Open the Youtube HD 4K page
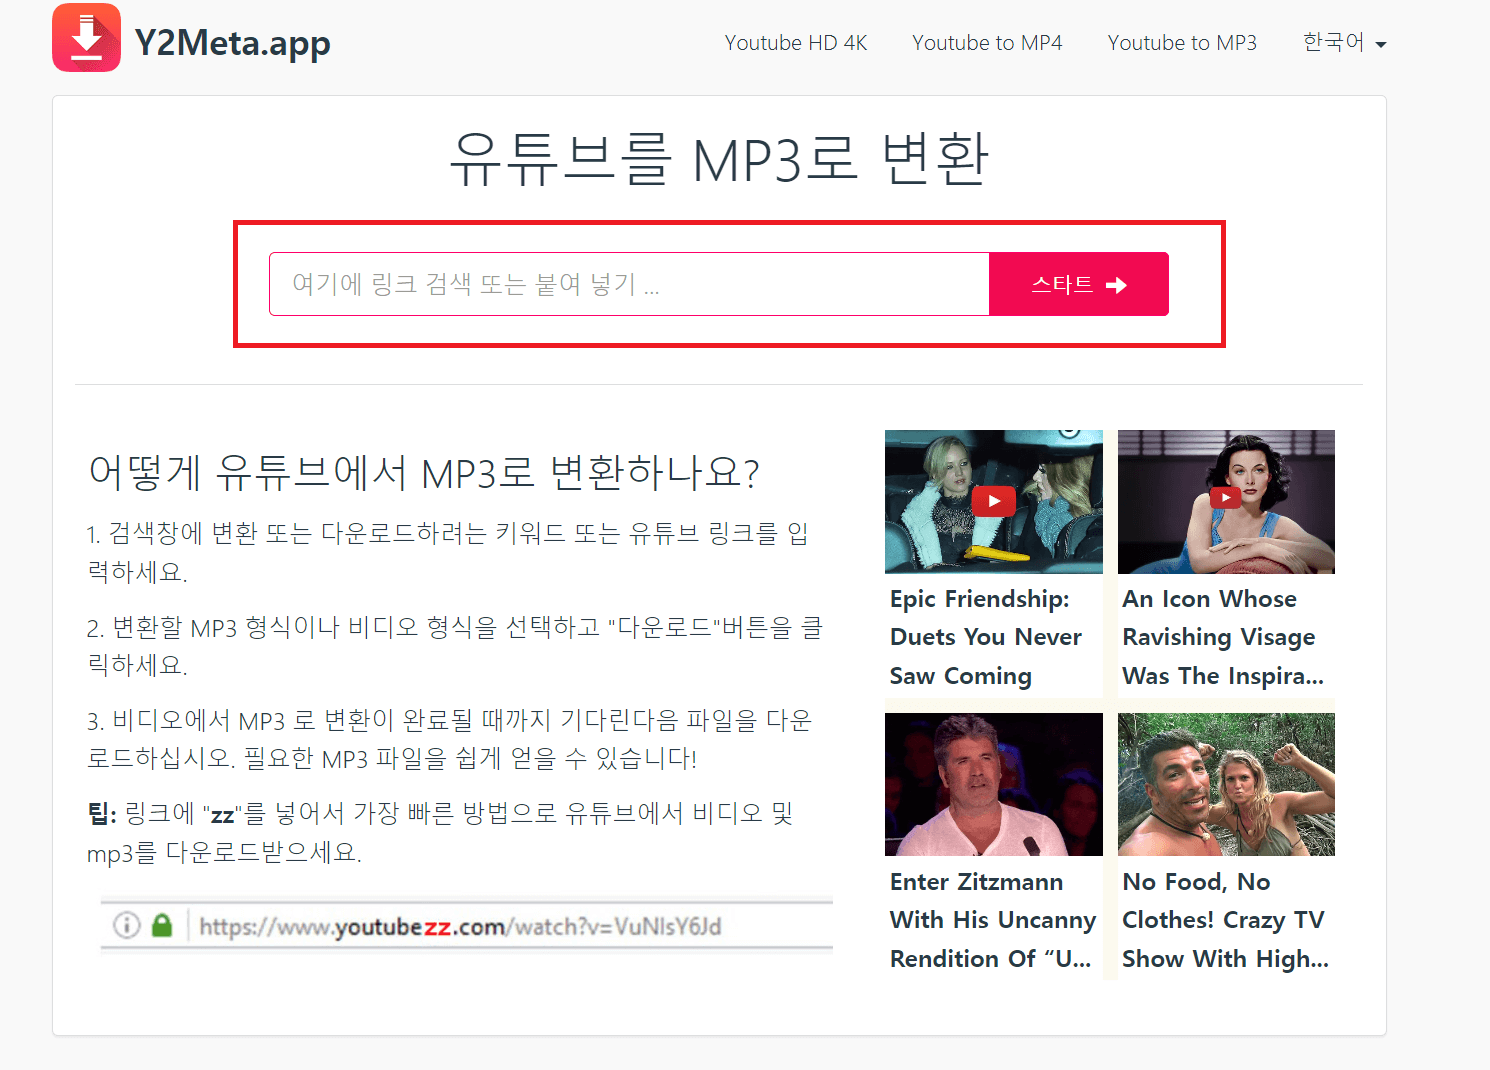This screenshot has height=1070, width=1490. pos(796,43)
